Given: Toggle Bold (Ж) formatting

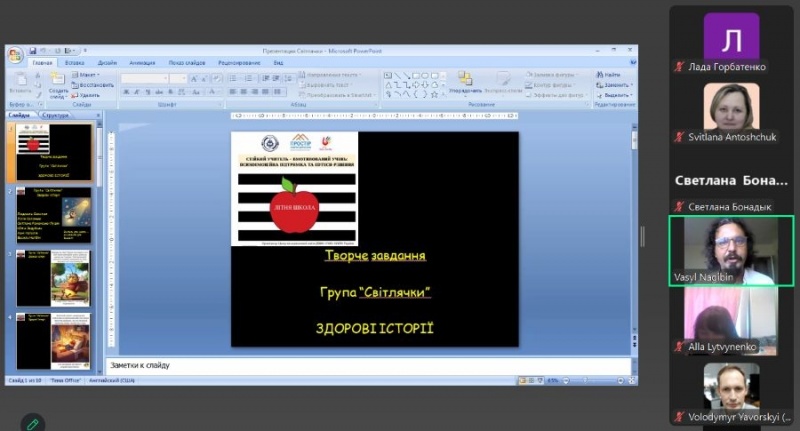Looking at the screenshot, I should point(126,92).
